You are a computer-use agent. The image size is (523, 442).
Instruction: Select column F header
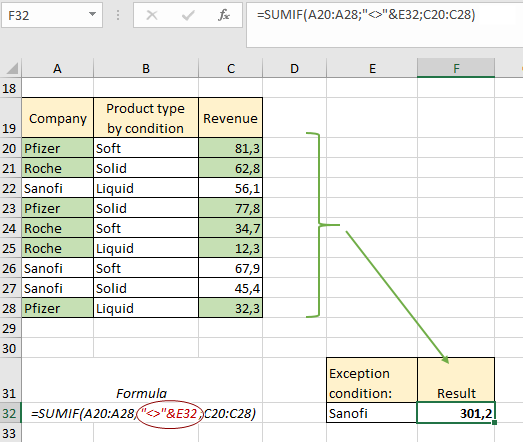click(x=456, y=68)
